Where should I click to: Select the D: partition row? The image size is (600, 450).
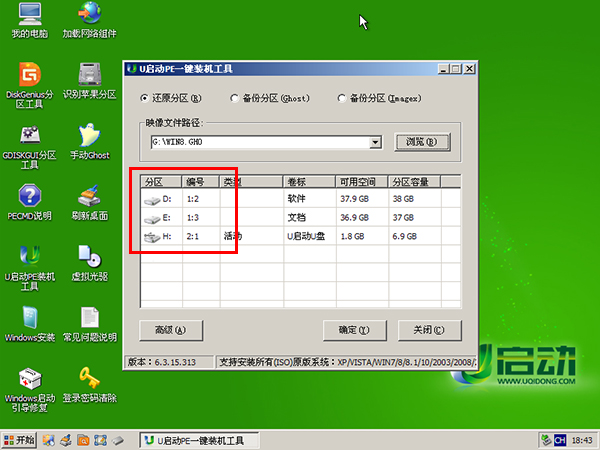[x=300, y=199]
